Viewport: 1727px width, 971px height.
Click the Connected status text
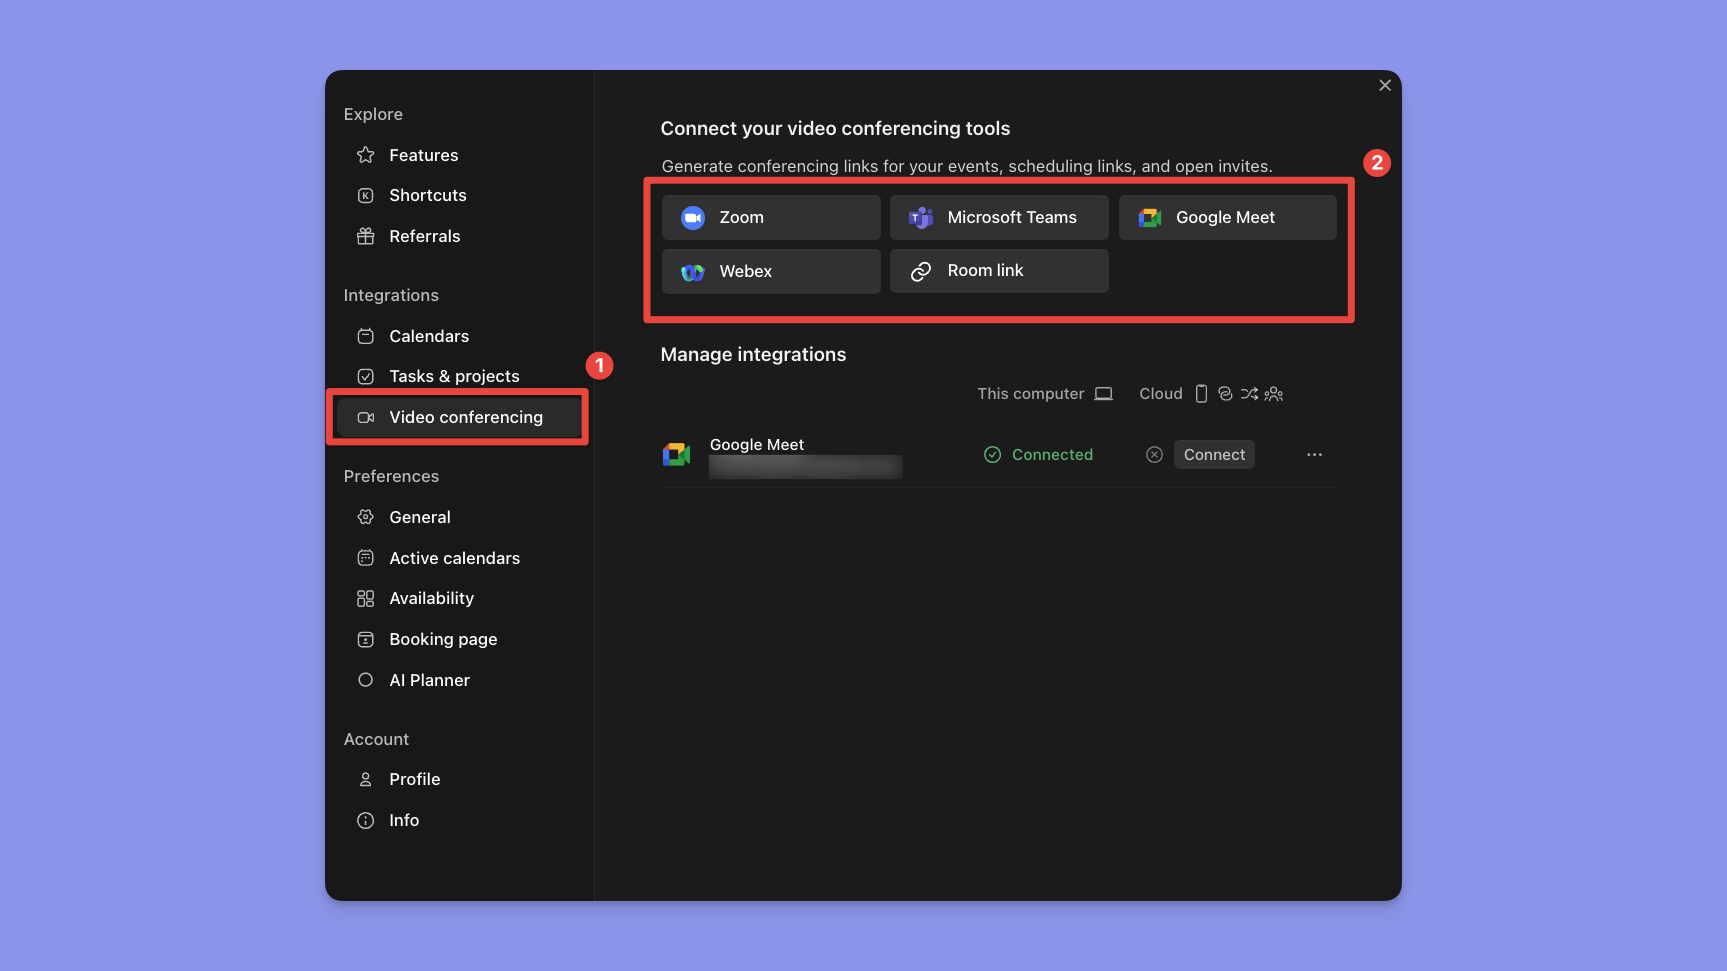pyautogui.click(x=1052, y=455)
